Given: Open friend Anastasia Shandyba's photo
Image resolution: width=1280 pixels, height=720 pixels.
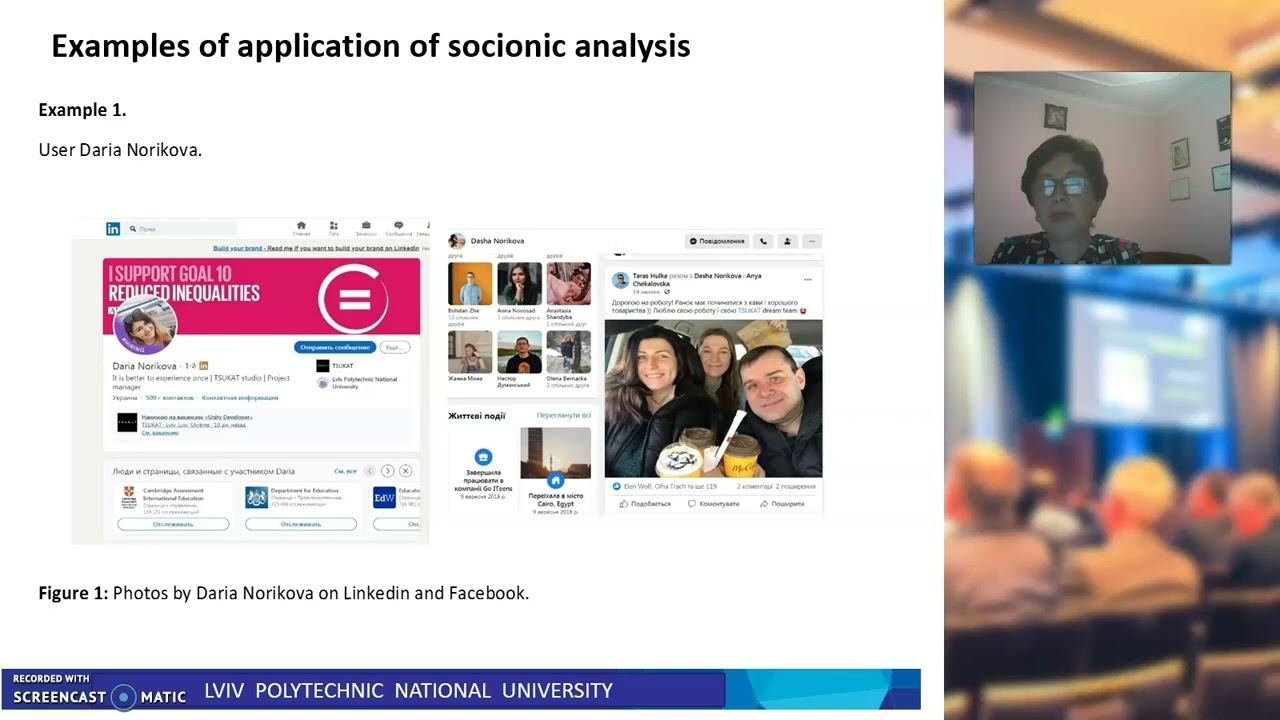Looking at the screenshot, I should point(568,283).
